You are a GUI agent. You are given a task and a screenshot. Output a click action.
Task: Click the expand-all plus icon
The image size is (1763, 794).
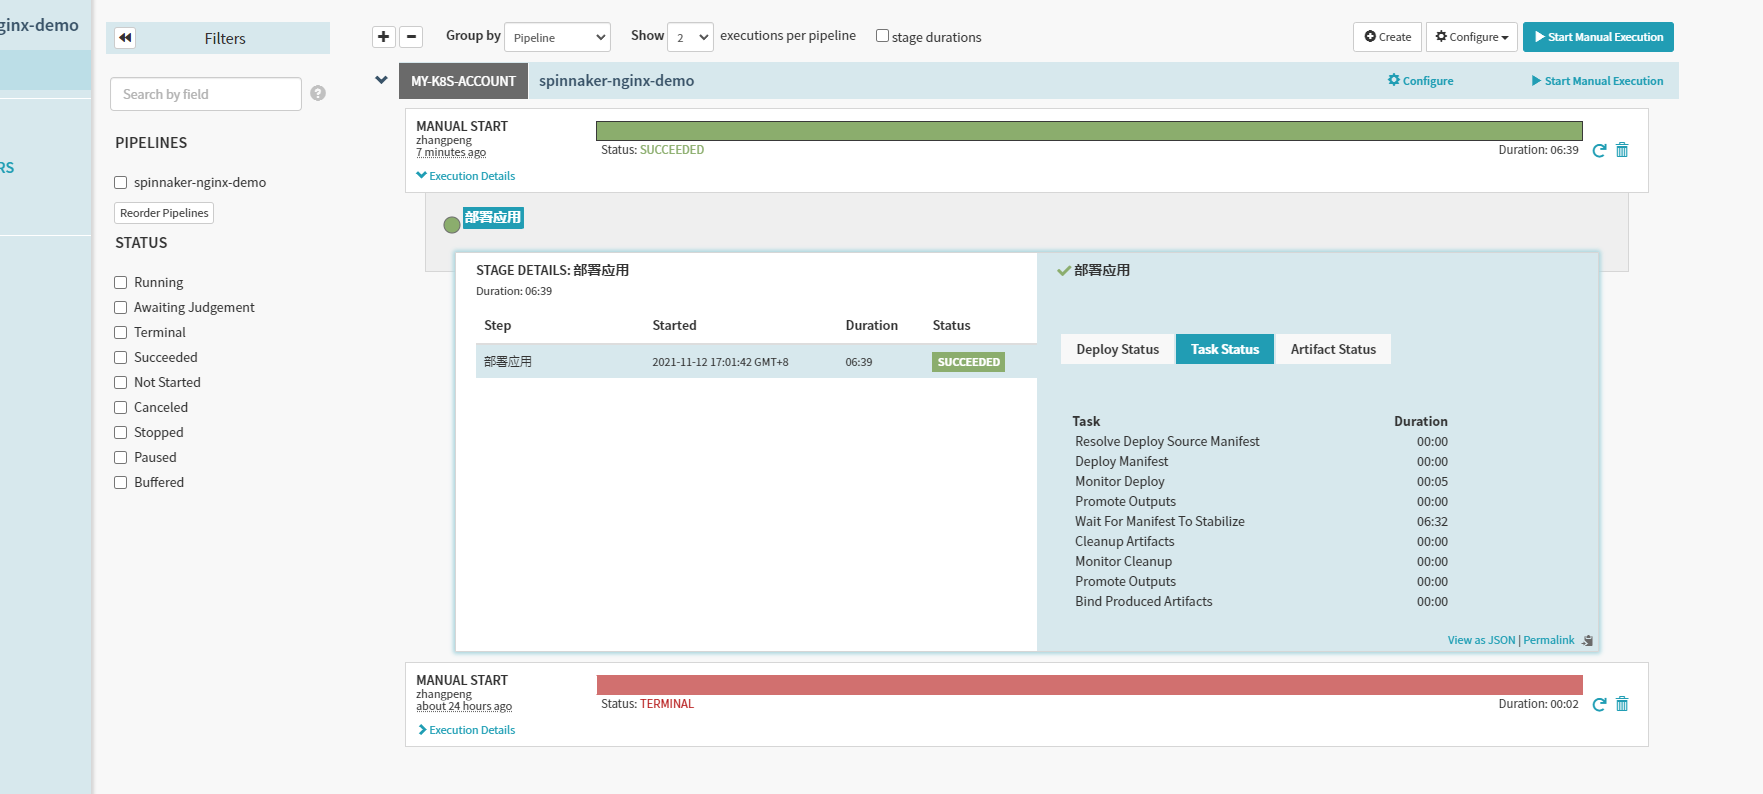click(x=384, y=37)
